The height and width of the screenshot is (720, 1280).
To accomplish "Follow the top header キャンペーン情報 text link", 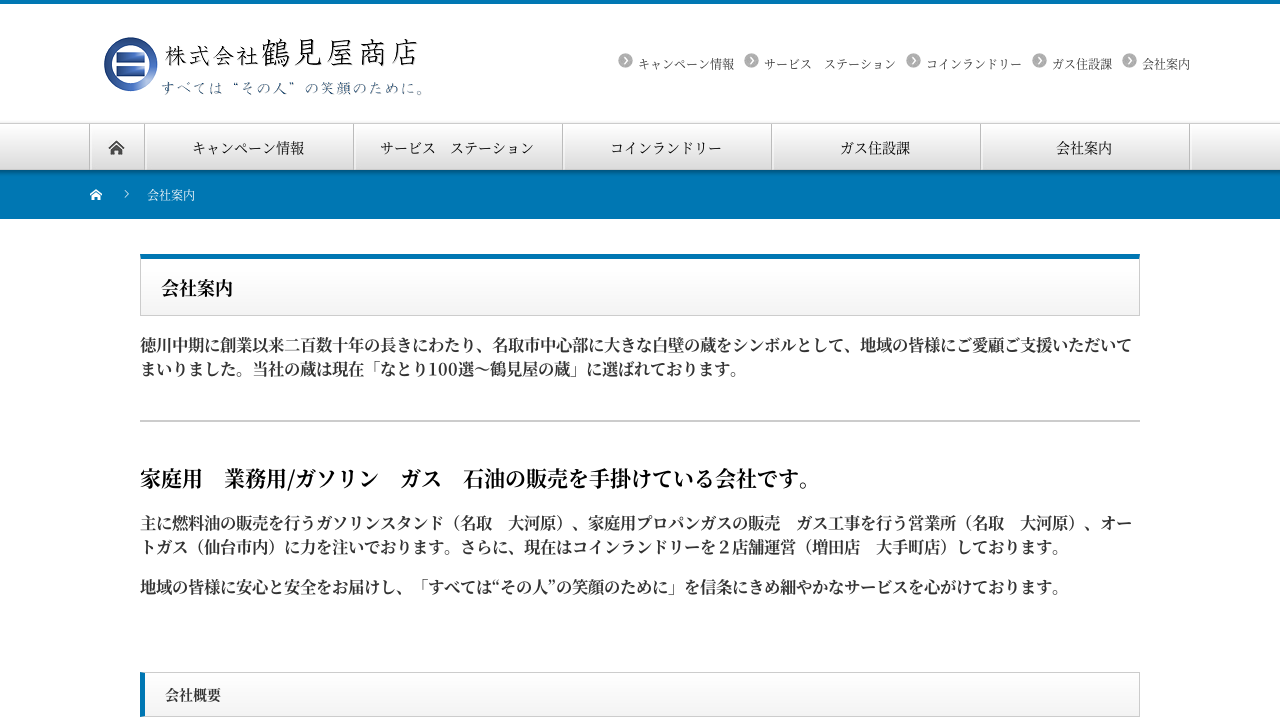I will 686,64.
